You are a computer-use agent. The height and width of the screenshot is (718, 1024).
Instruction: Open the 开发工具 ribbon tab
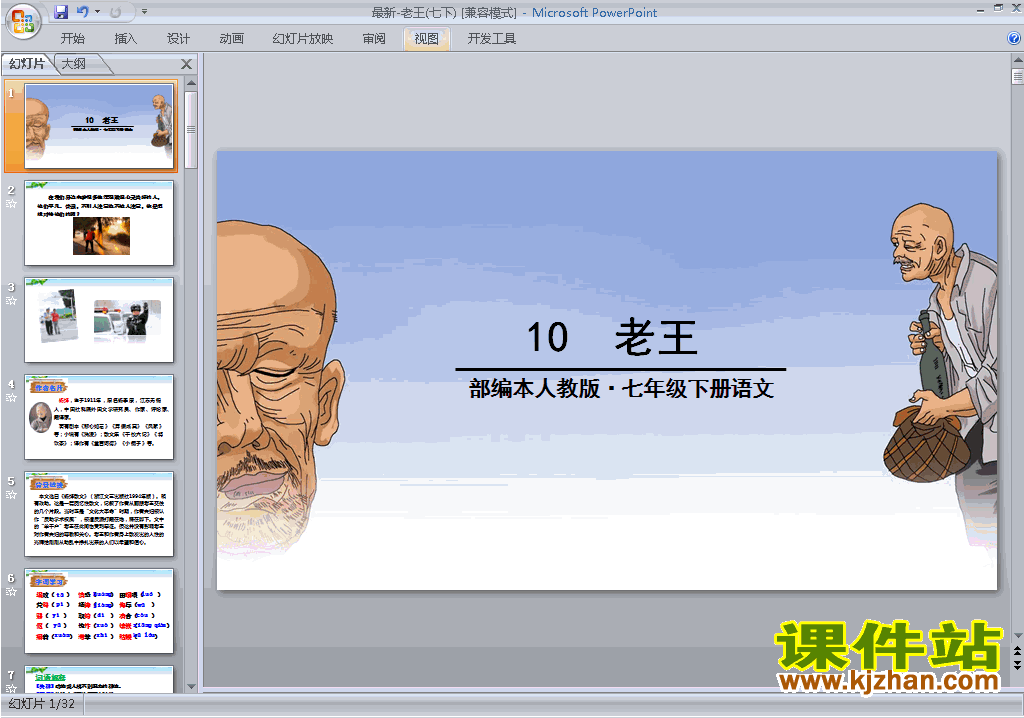[492, 39]
